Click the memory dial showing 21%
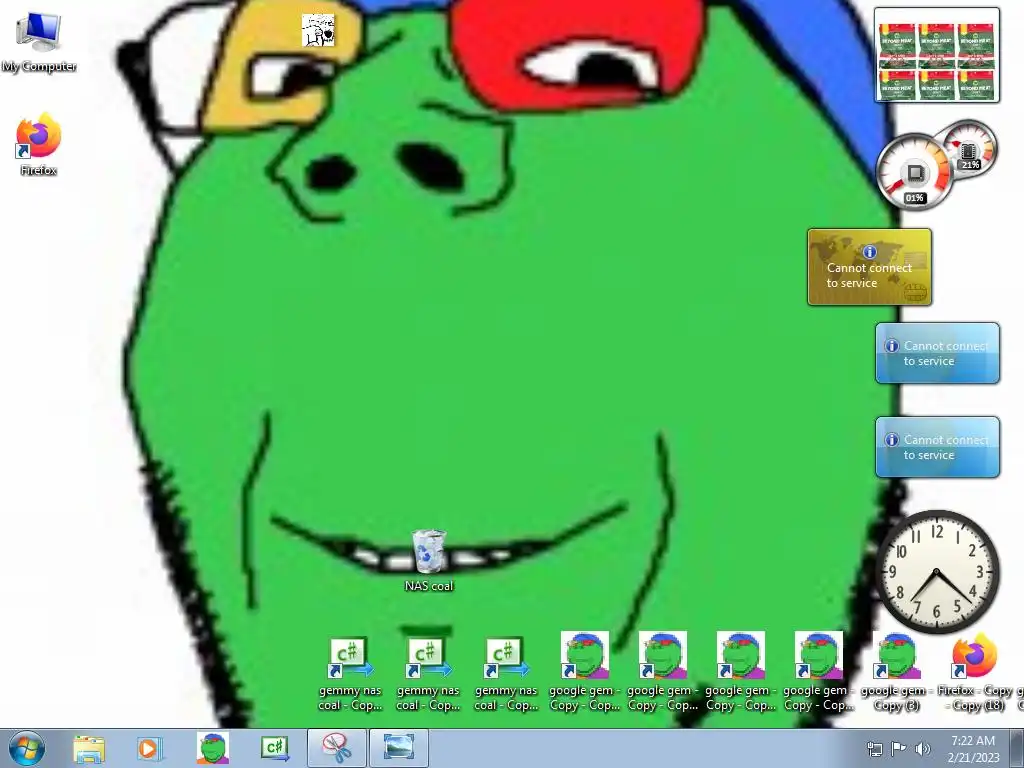 [968, 149]
